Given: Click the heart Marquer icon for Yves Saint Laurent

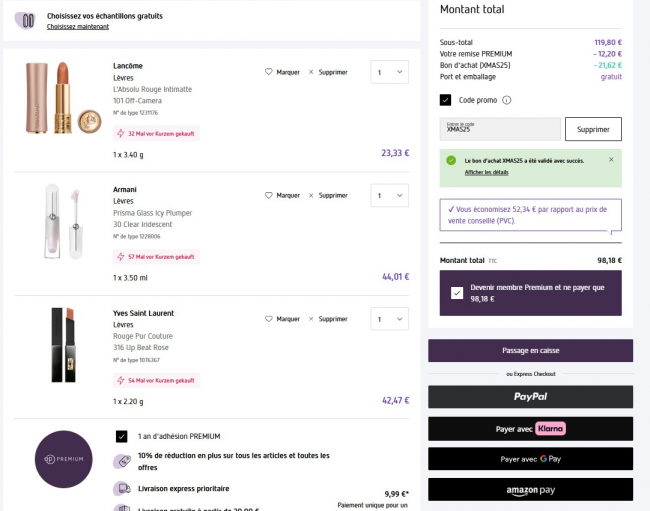Looking at the screenshot, I should coord(268,319).
